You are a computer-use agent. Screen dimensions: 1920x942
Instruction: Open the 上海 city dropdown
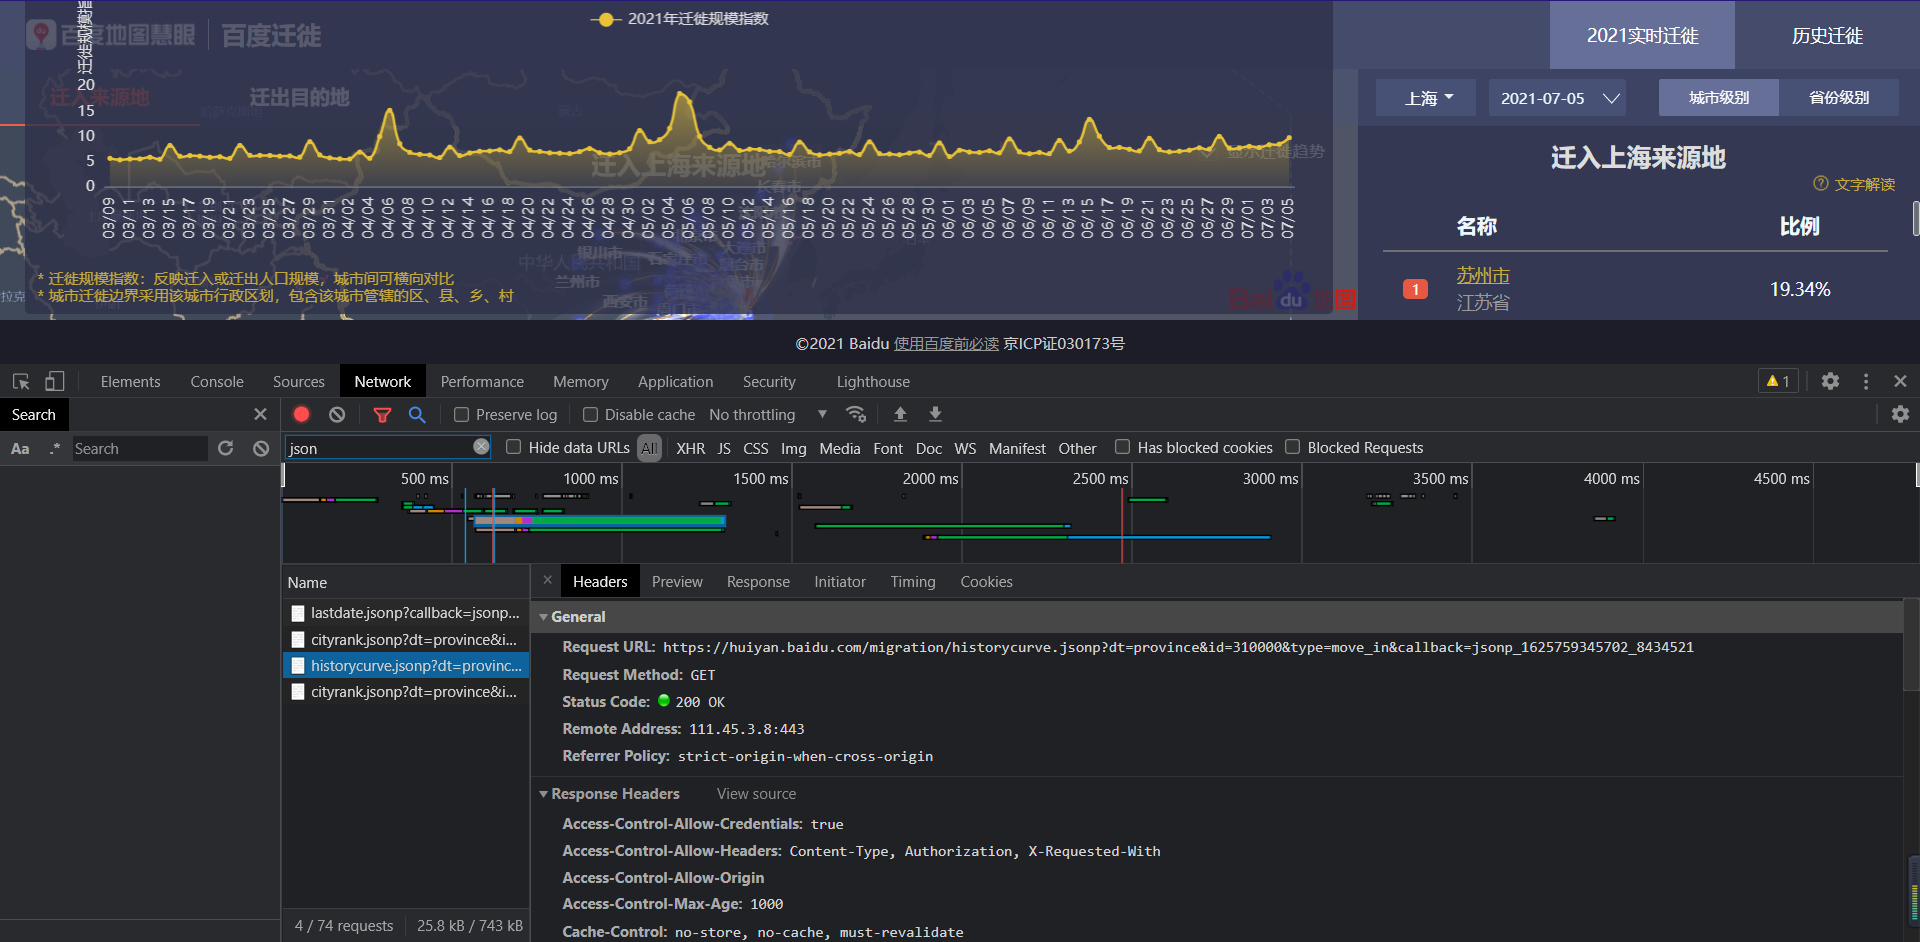click(x=1426, y=98)
